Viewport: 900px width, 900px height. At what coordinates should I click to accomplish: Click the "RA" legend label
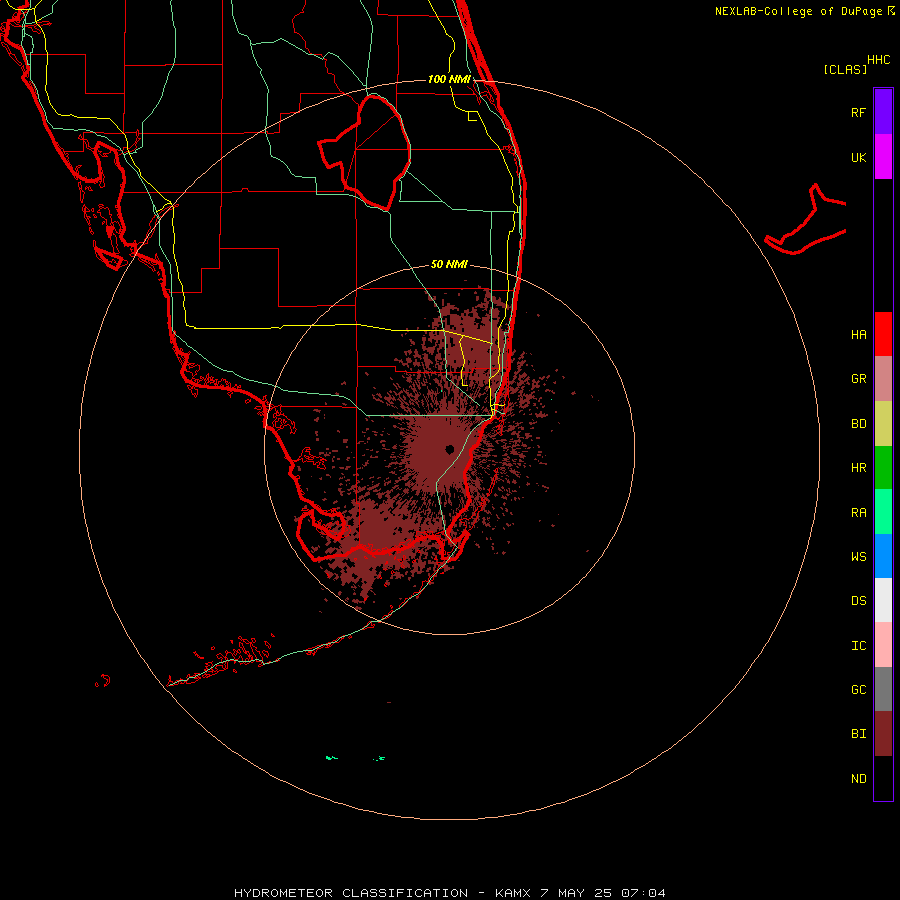(x=858, y=513)
